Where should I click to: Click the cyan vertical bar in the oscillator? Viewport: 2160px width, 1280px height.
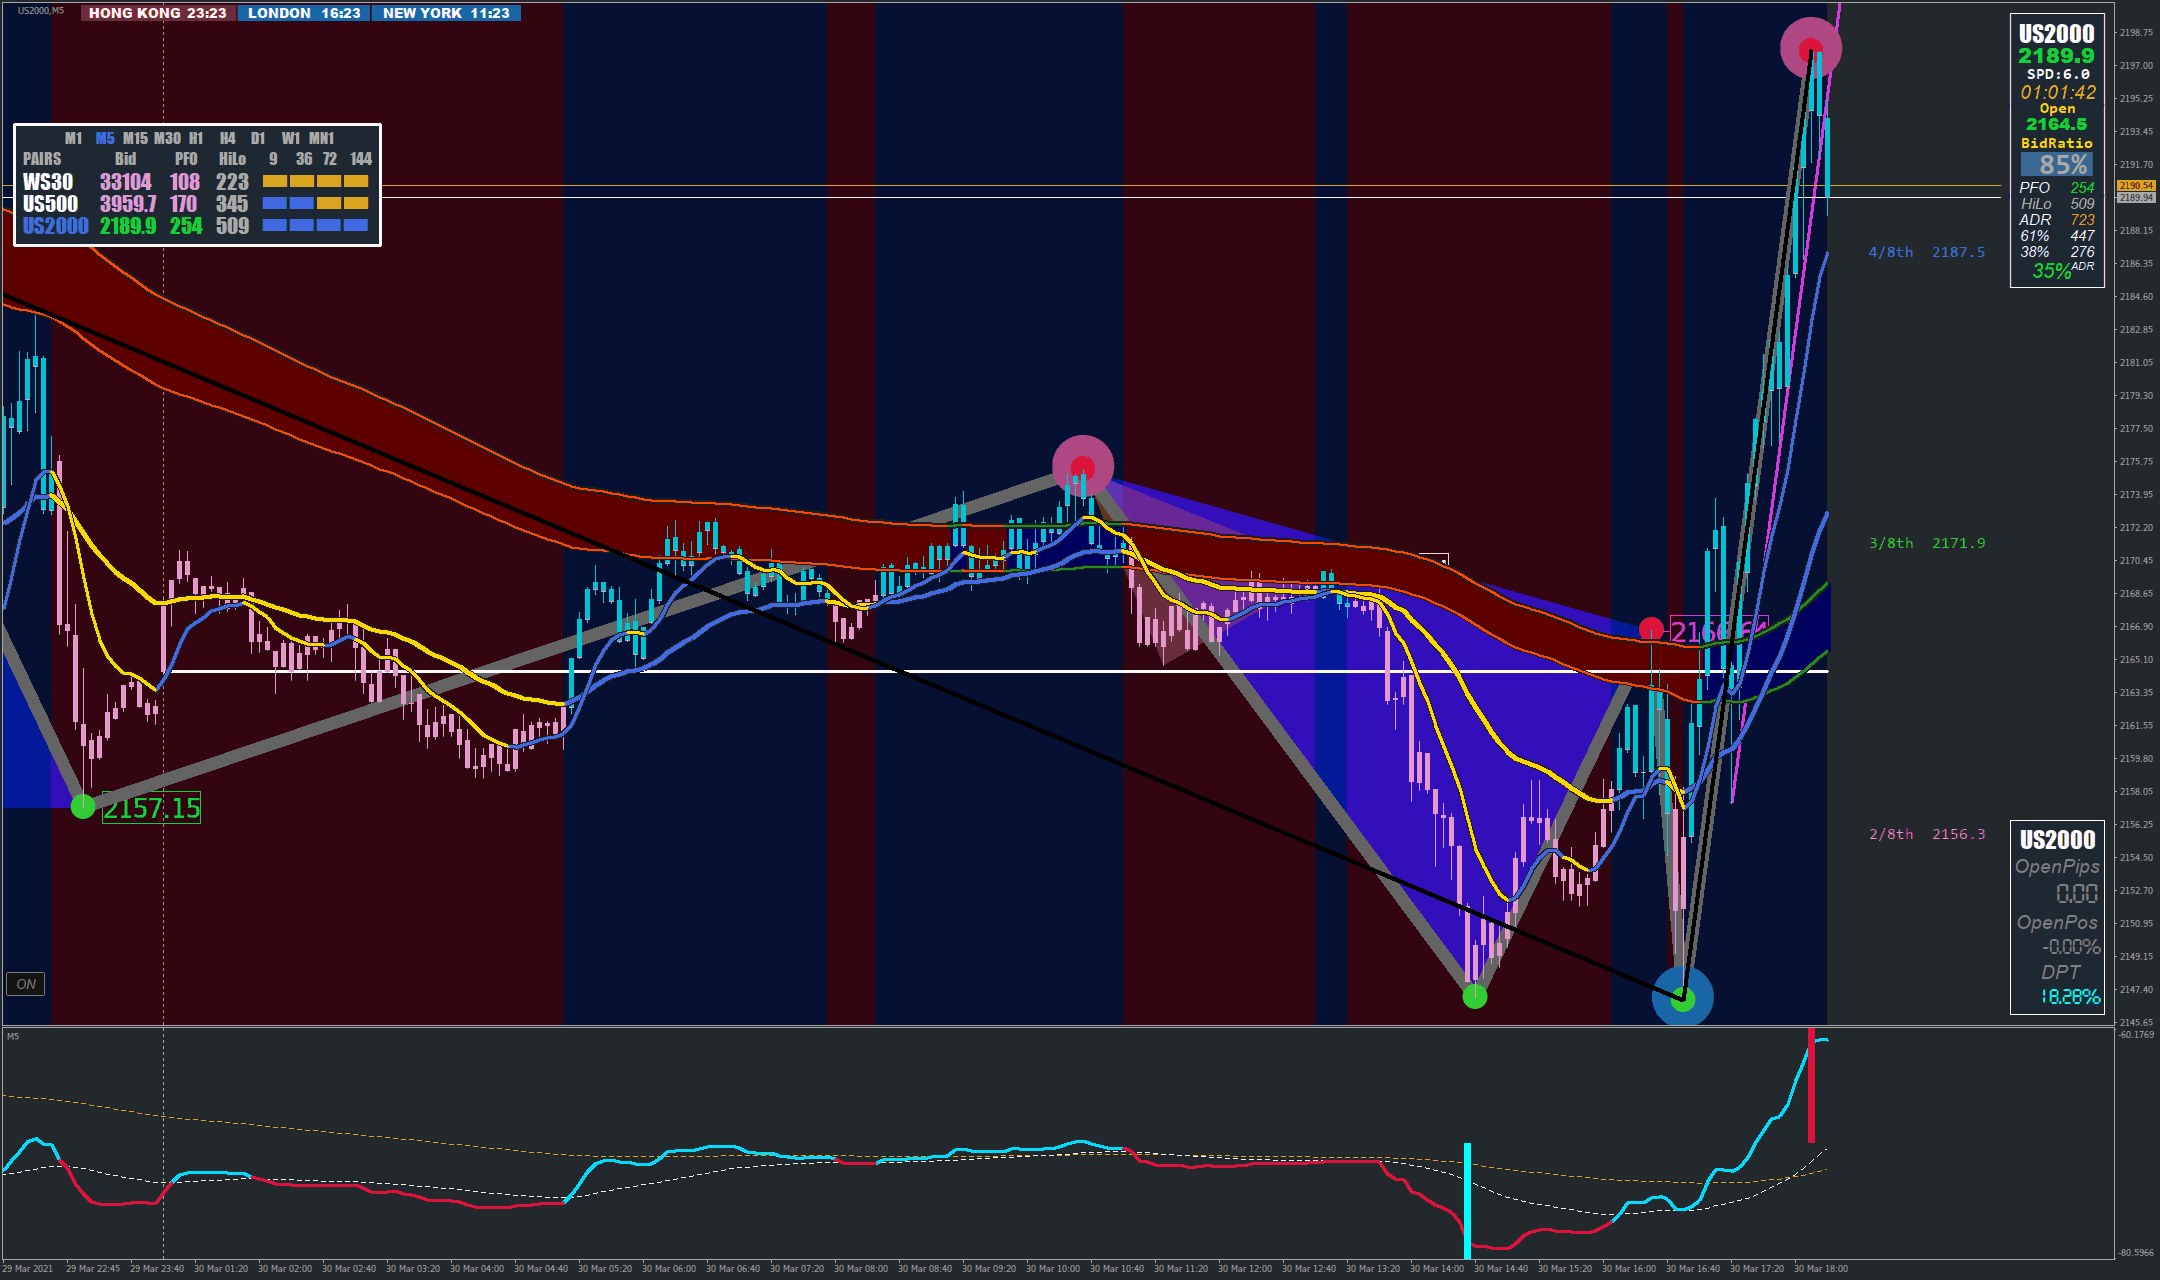[x=1467, y=1200]
